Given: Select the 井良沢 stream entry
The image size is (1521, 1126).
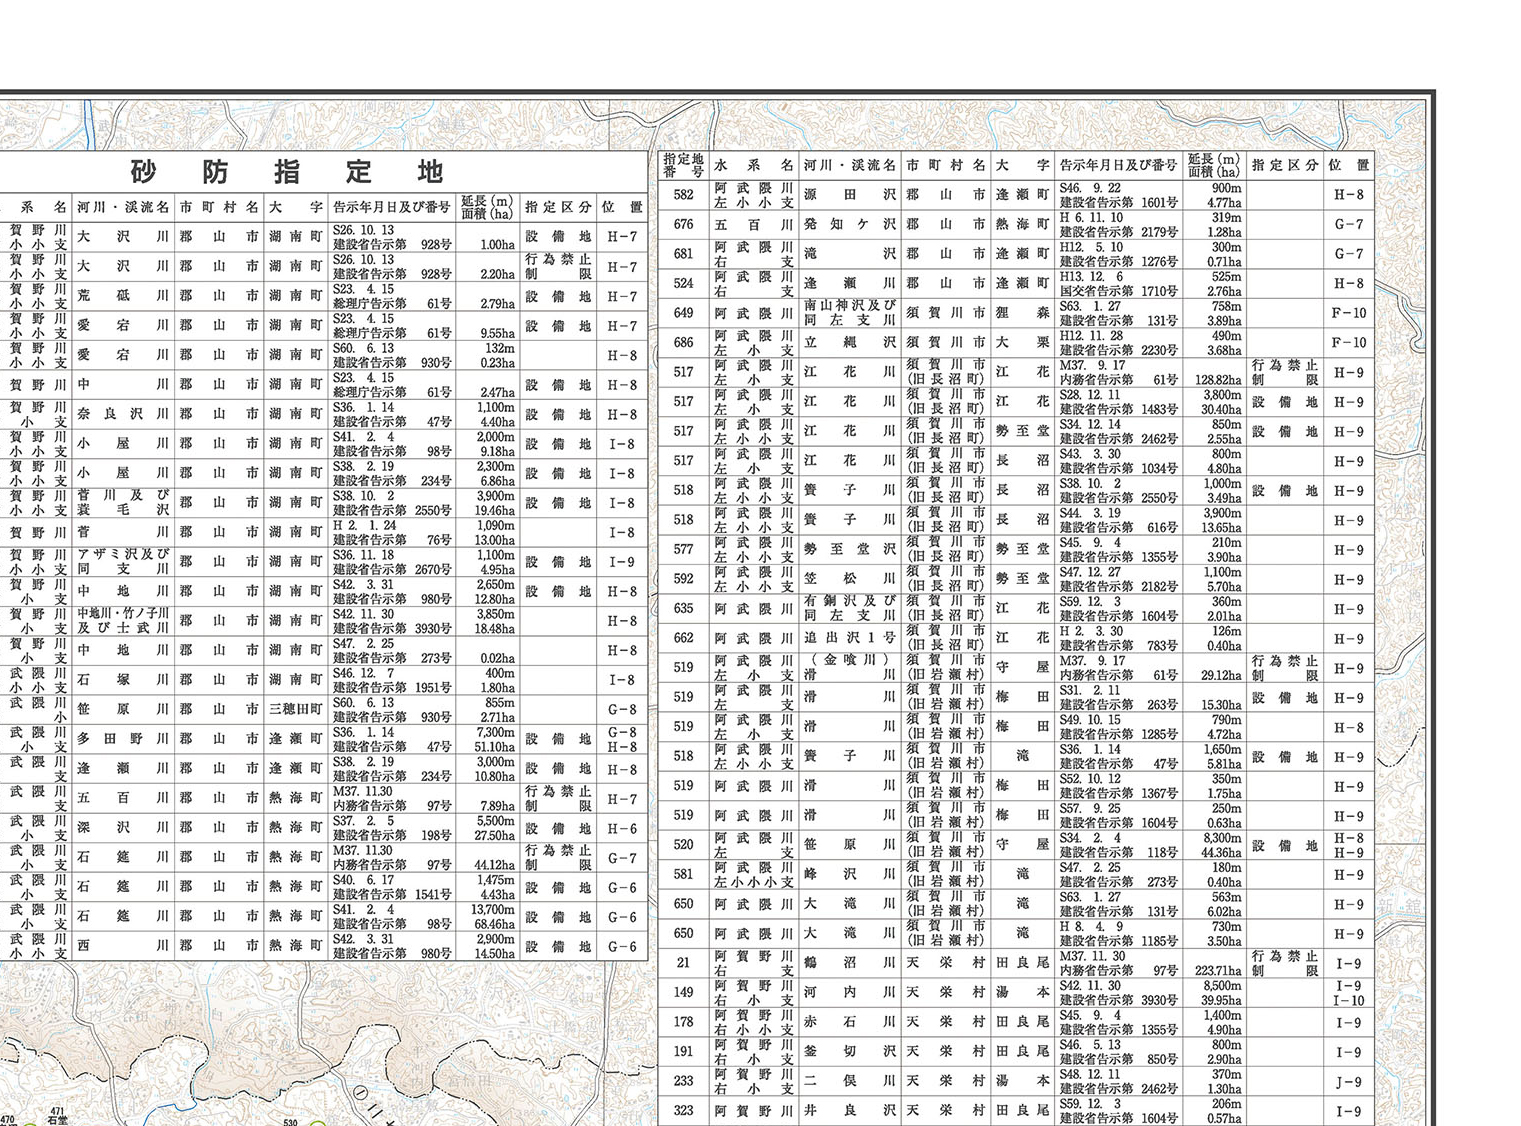Looking at the screenshot, I should (x=849, y=1111).
